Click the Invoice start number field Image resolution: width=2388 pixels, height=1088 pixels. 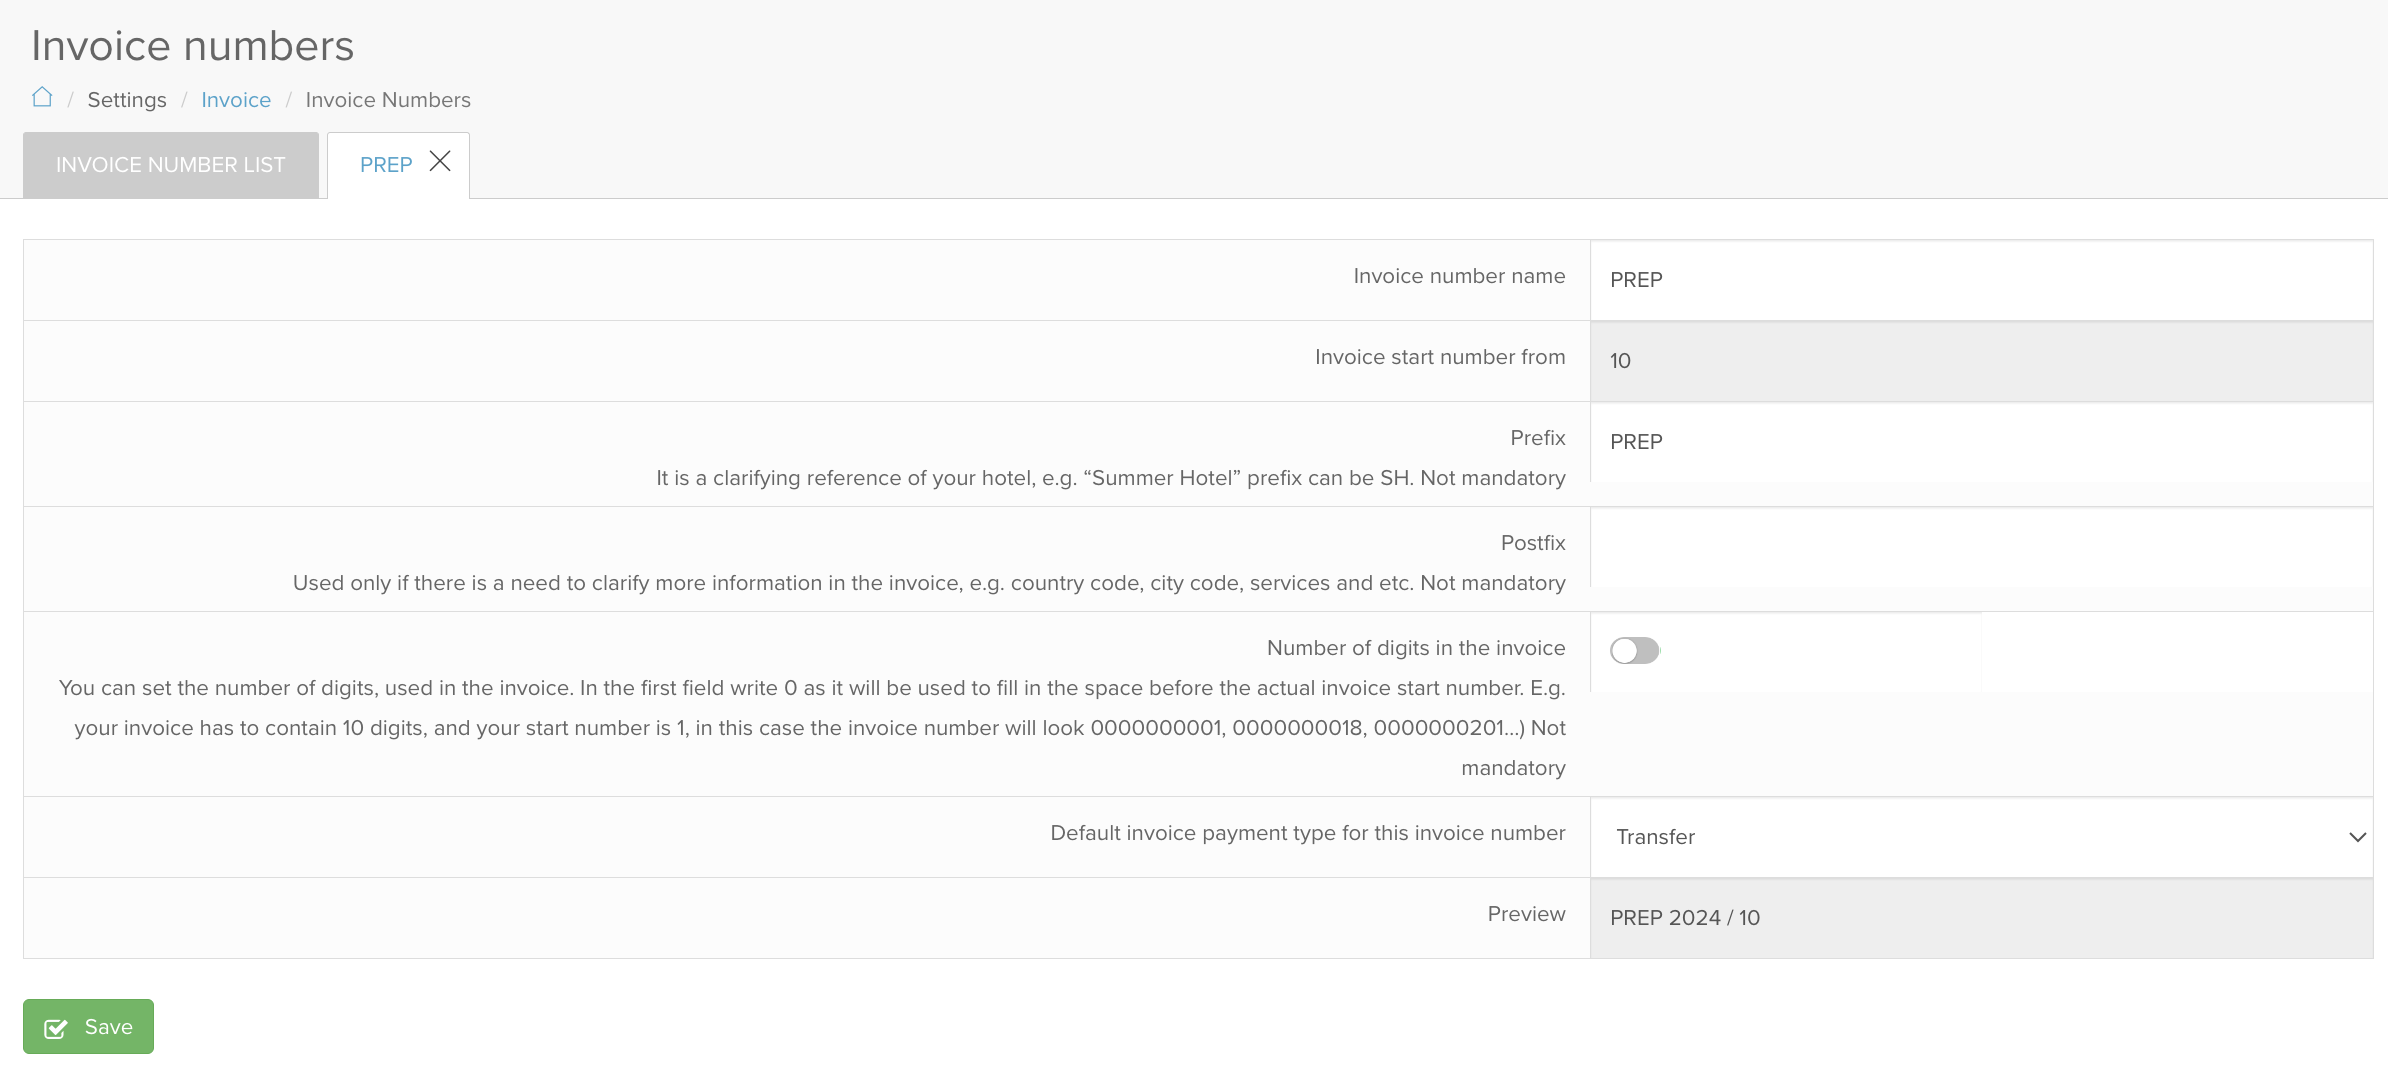tap(1980, 361)
